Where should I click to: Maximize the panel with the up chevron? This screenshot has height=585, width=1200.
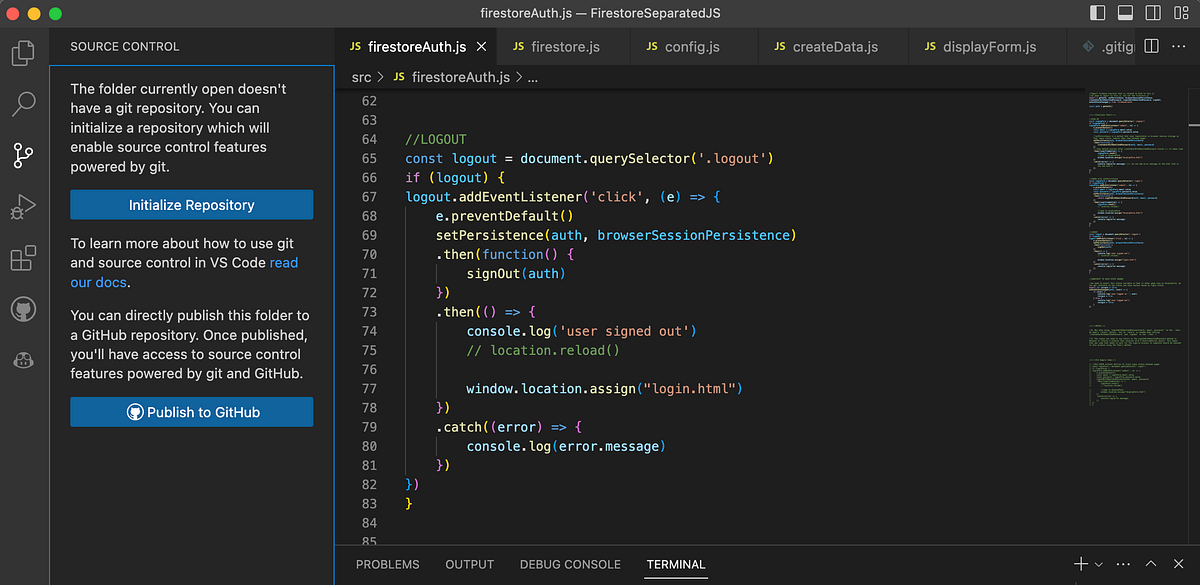(1151, 564)
